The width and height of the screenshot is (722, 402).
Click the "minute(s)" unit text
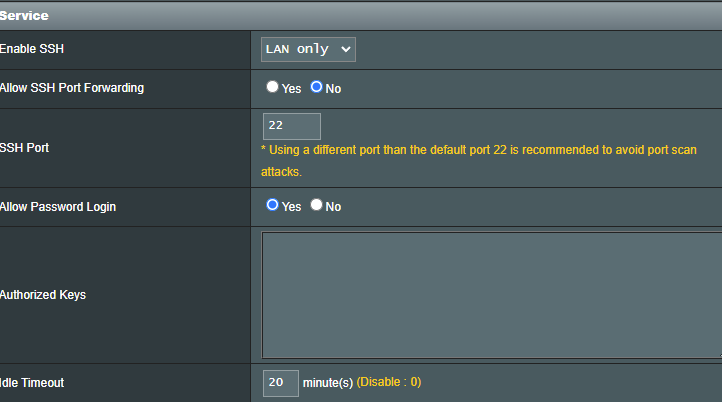[x=327, y=382]
